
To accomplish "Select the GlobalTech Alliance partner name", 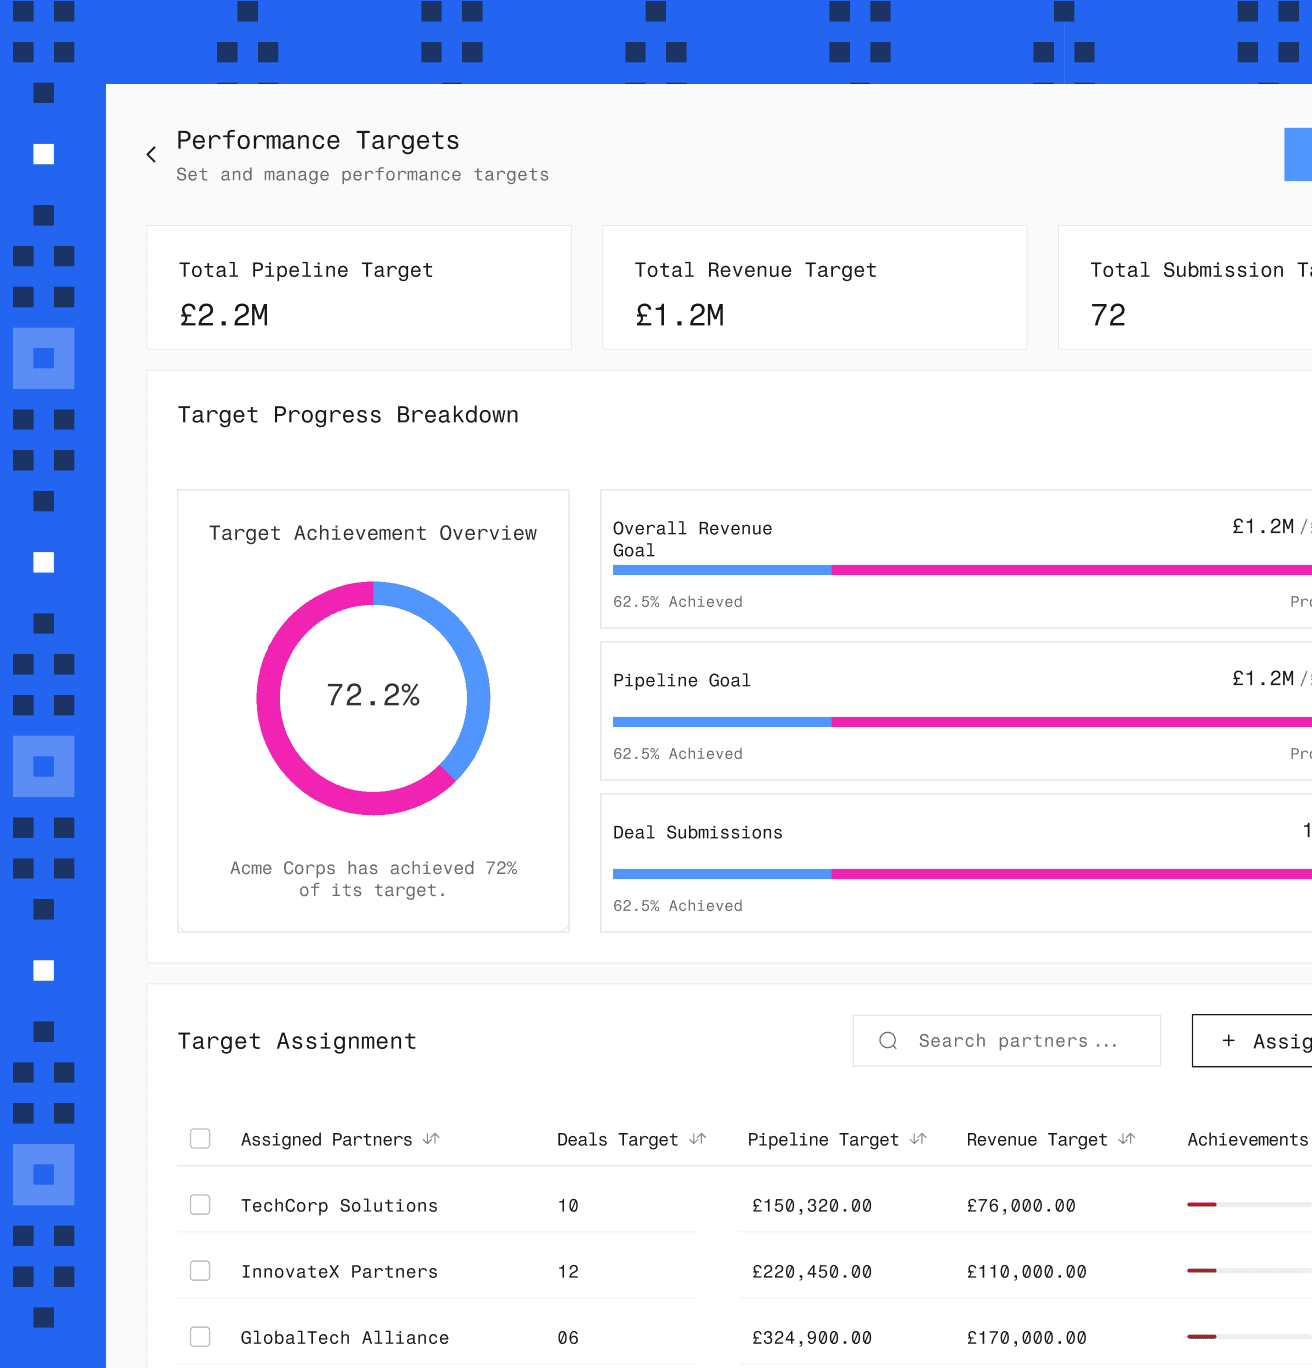I will point(345,1337).
